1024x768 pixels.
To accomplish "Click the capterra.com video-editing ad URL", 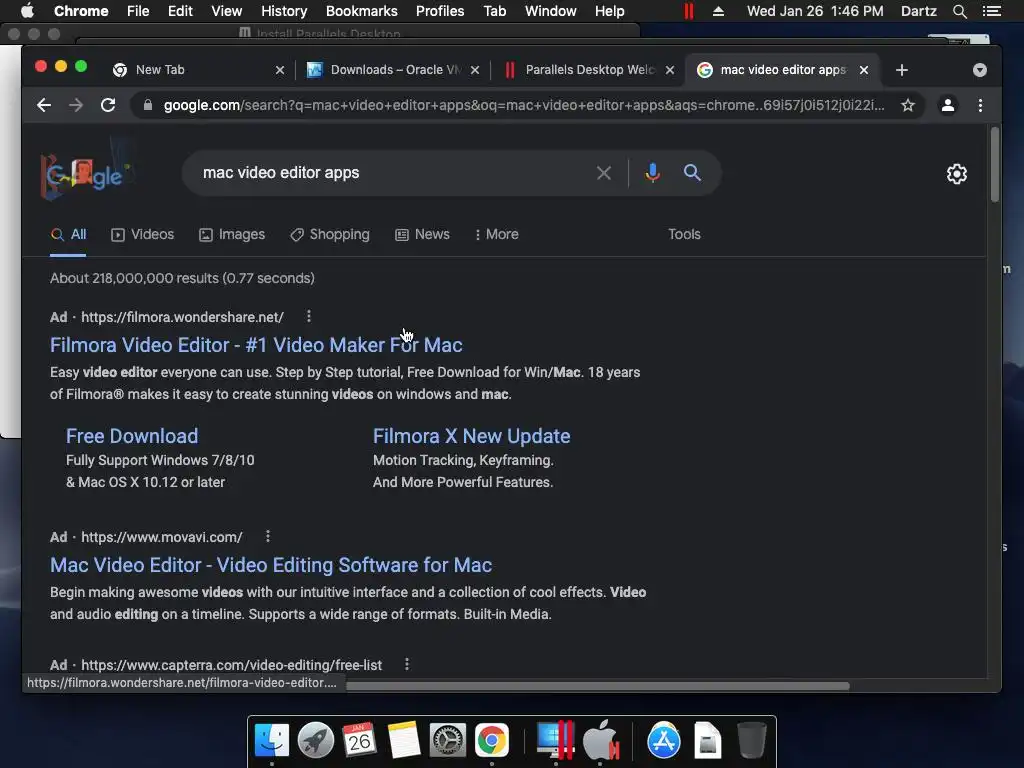I will [x=231, y=665].
